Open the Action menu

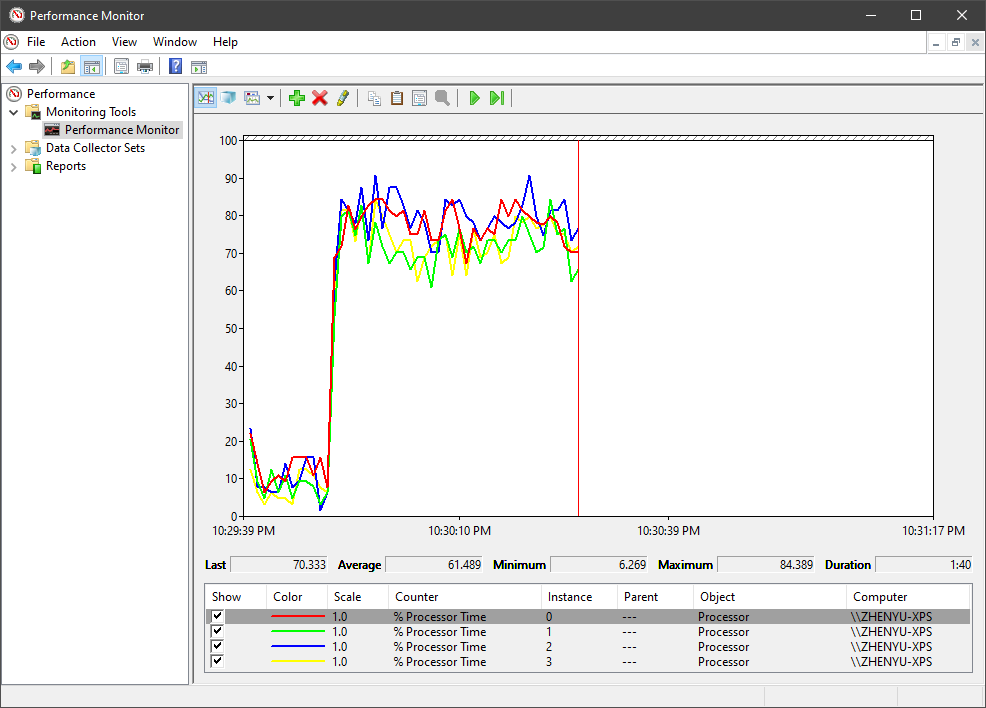(x=78, y=42)
